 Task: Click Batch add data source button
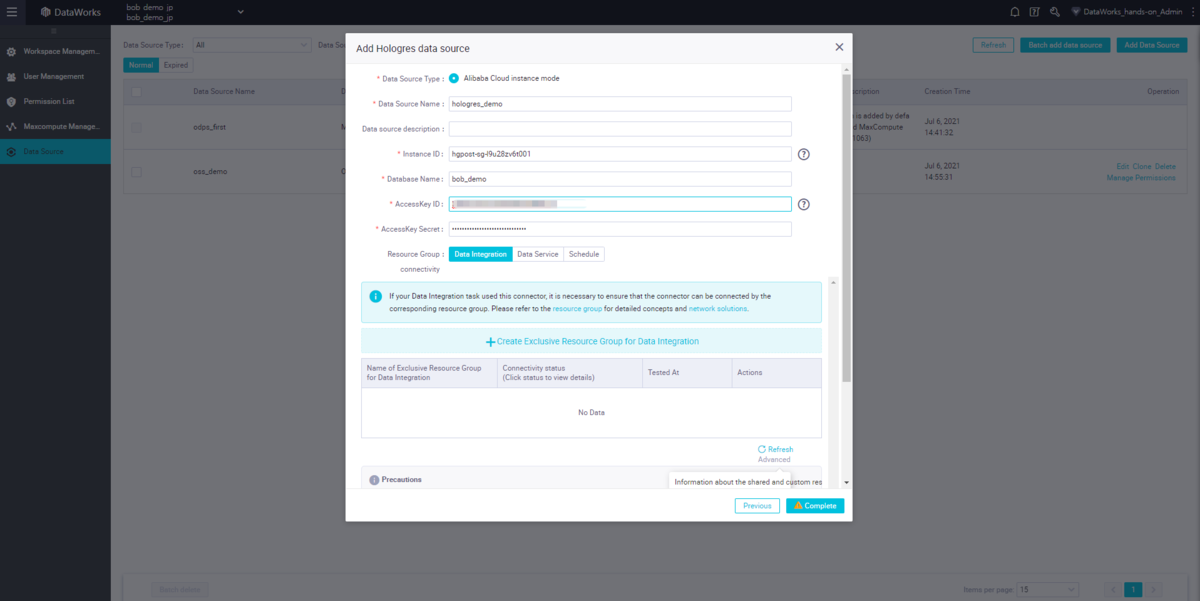pyautogui.click(x=1065, y=45)
